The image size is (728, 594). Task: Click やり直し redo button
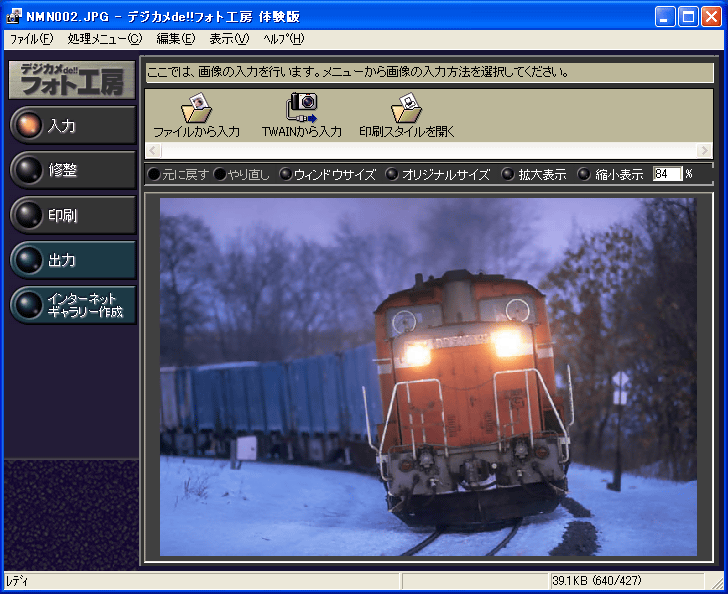tap(241, 174)
